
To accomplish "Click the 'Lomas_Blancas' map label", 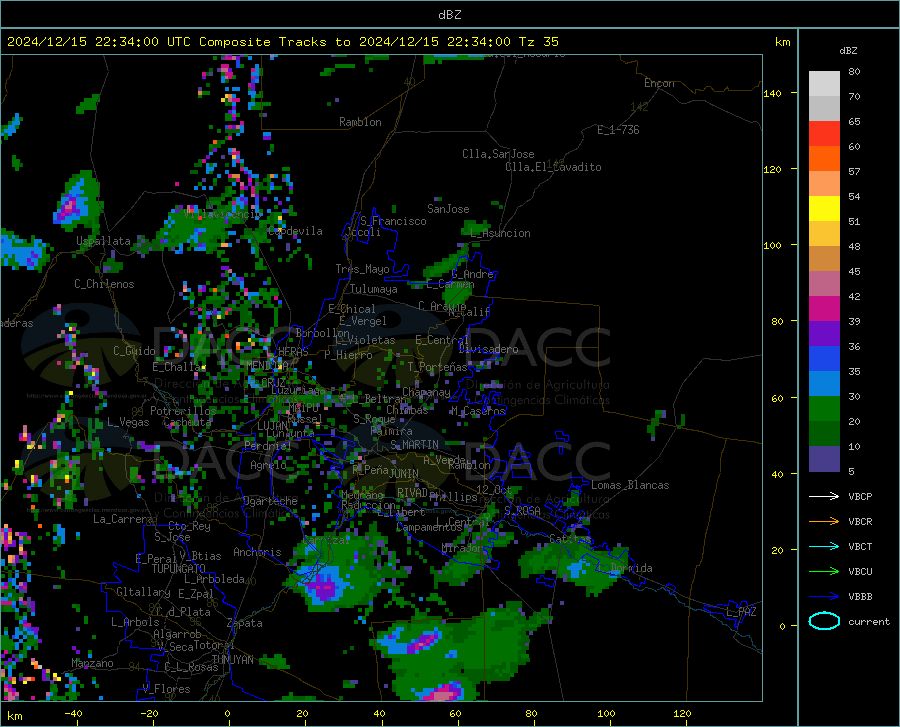I will point(630,485).
